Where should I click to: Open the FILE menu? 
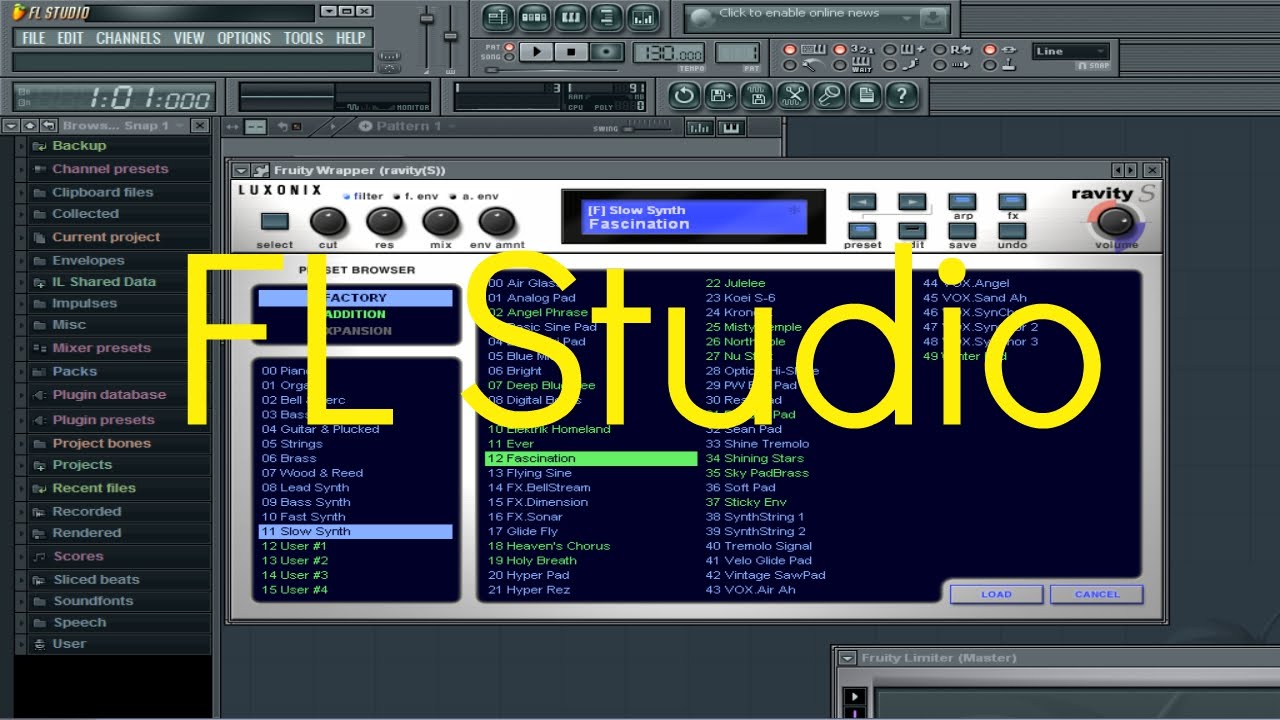click(34, 38)
